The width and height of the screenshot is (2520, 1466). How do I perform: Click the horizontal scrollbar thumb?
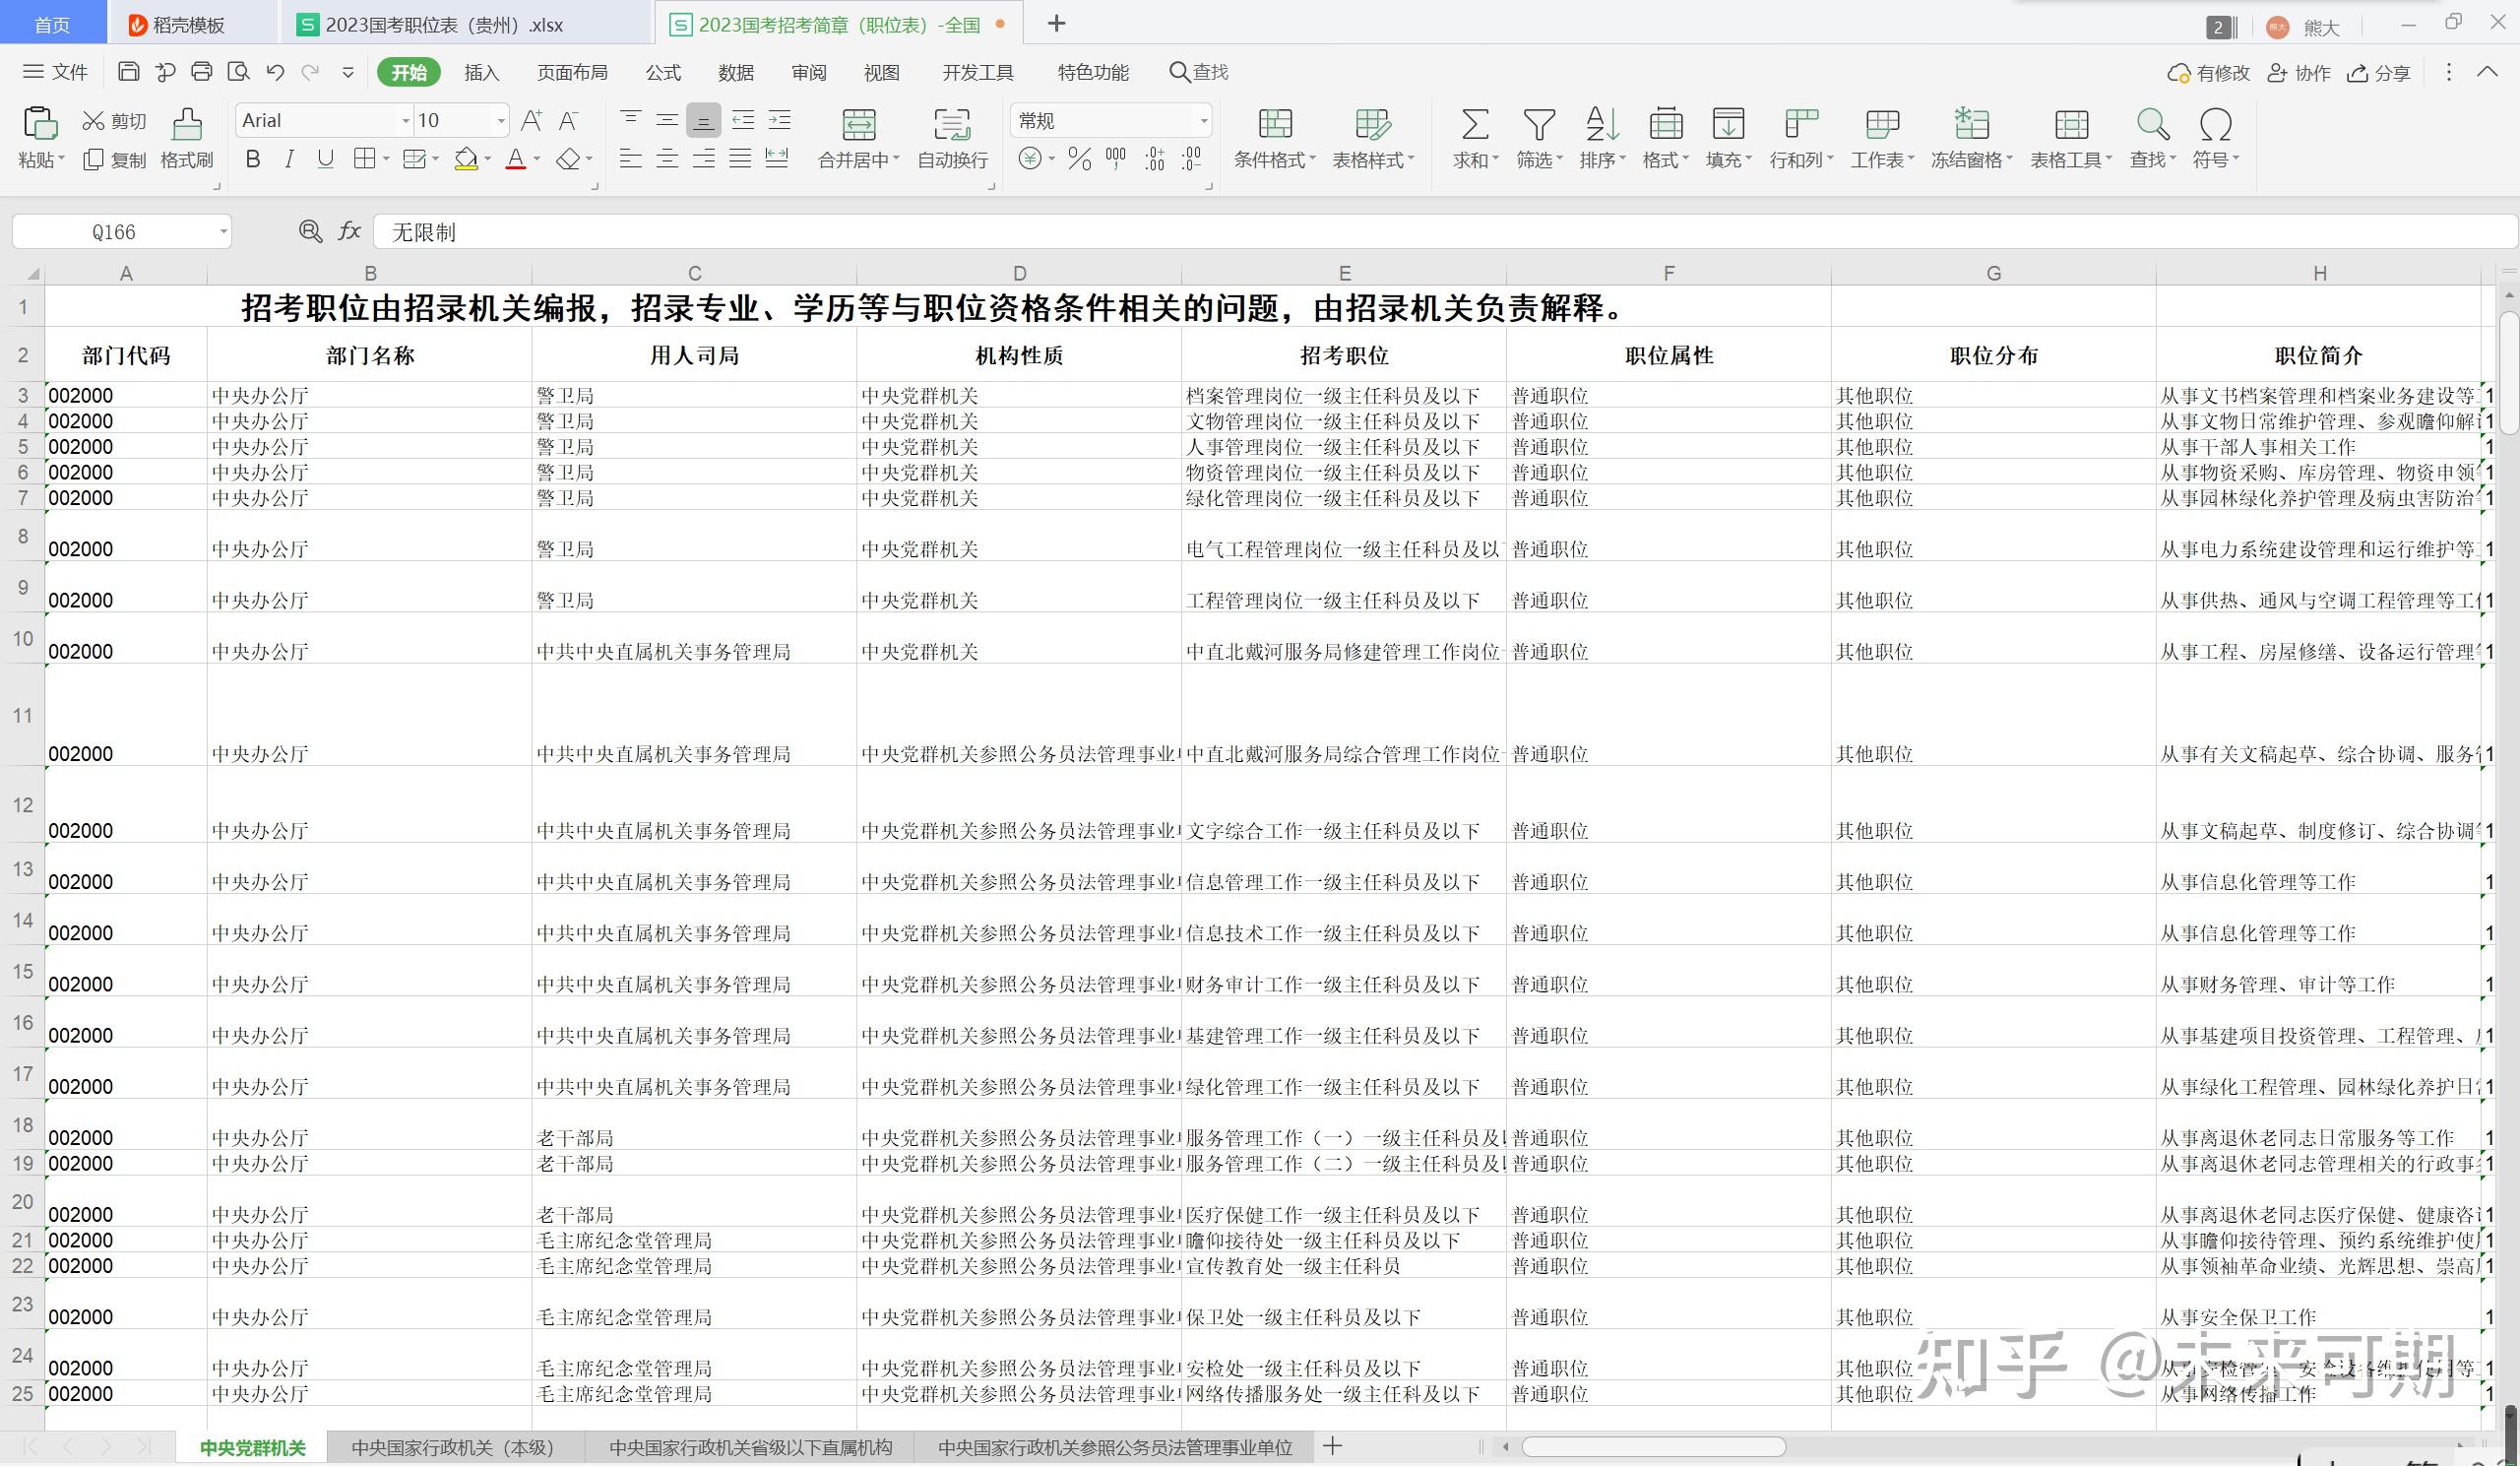[x=1654, y=1447]
